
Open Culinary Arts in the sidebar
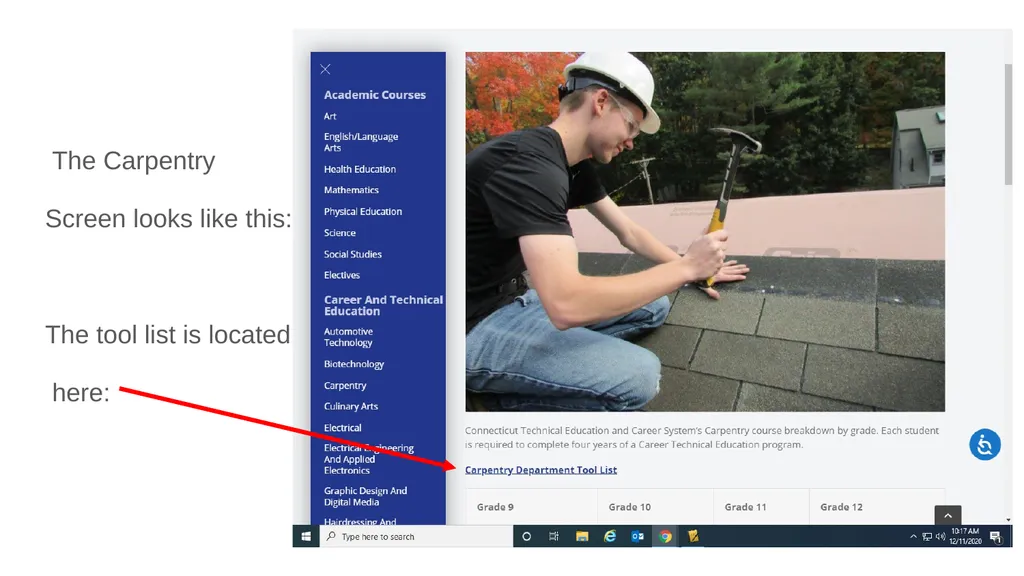click(351, 406)
